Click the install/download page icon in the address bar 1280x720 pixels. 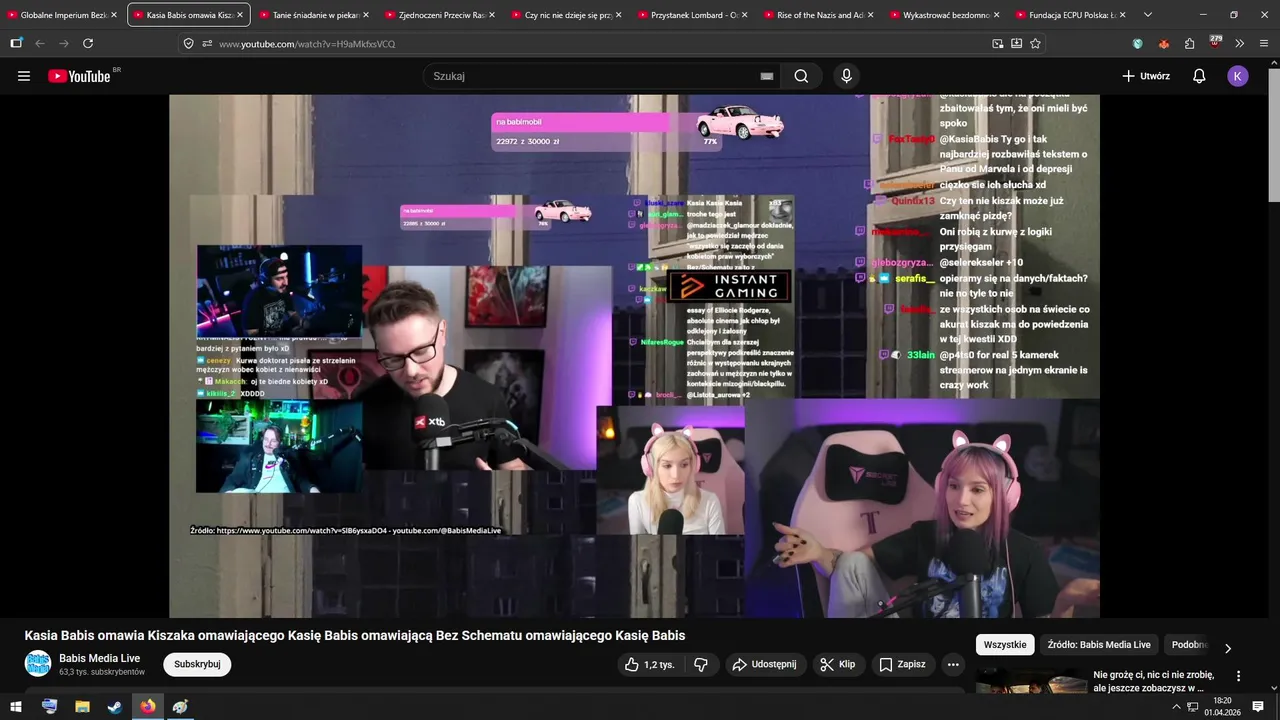click(1017, 43)
